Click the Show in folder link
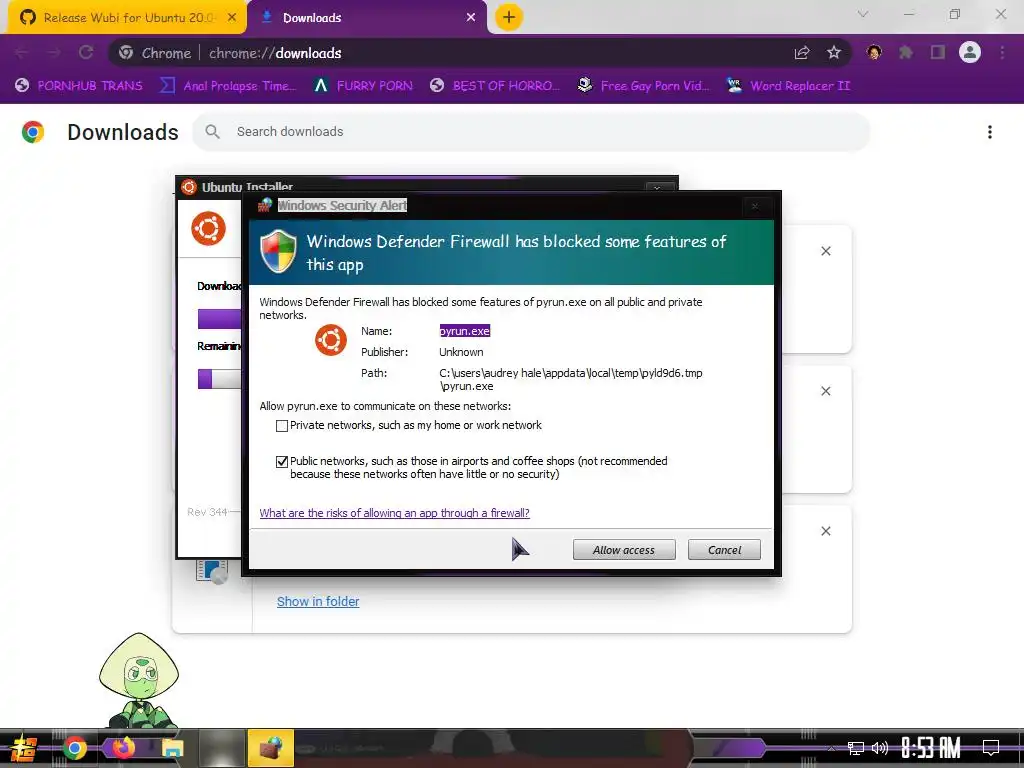The image size is (1024, 768). click(x=318, y=601)
